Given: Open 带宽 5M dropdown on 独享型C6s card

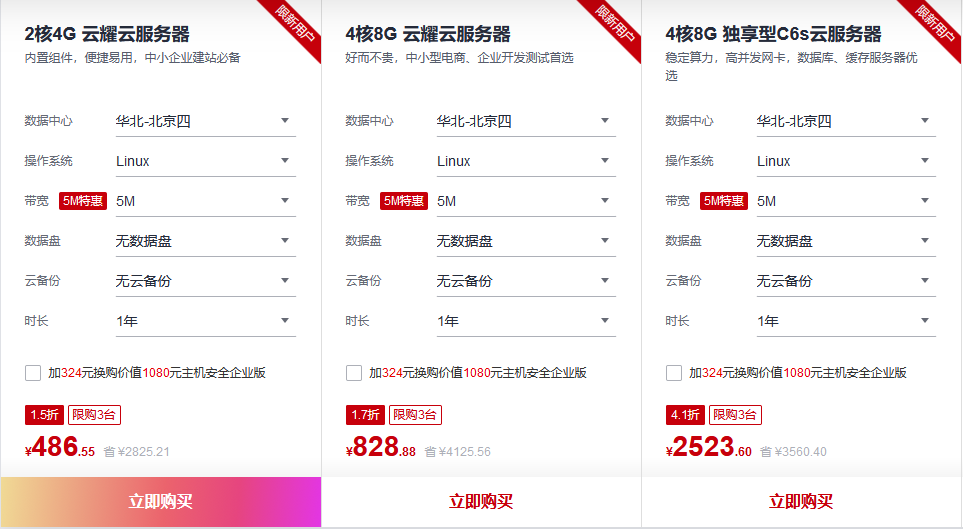Looking at the screenshot, I should (845, 201).
